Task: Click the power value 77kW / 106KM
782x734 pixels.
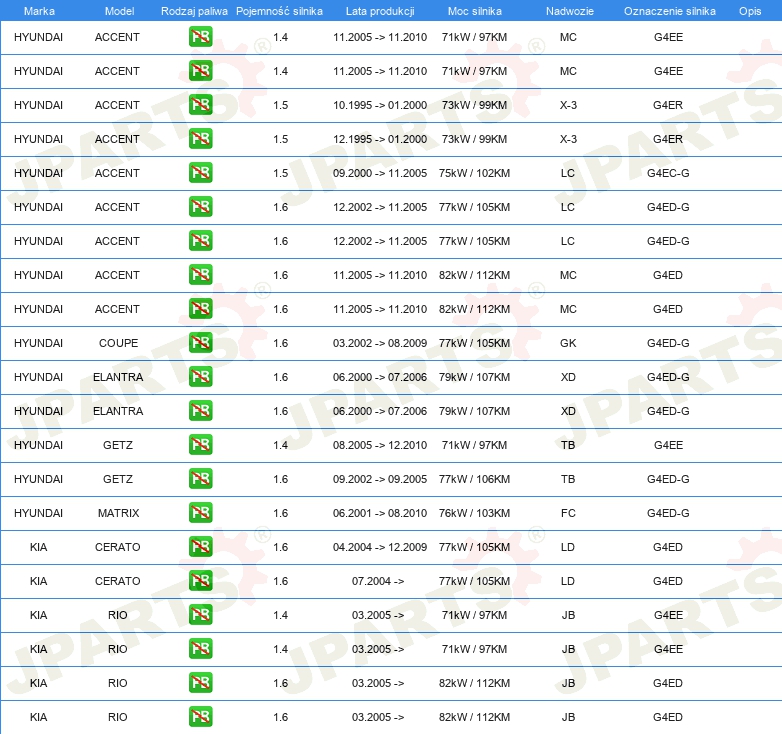Action: (474, 479)
